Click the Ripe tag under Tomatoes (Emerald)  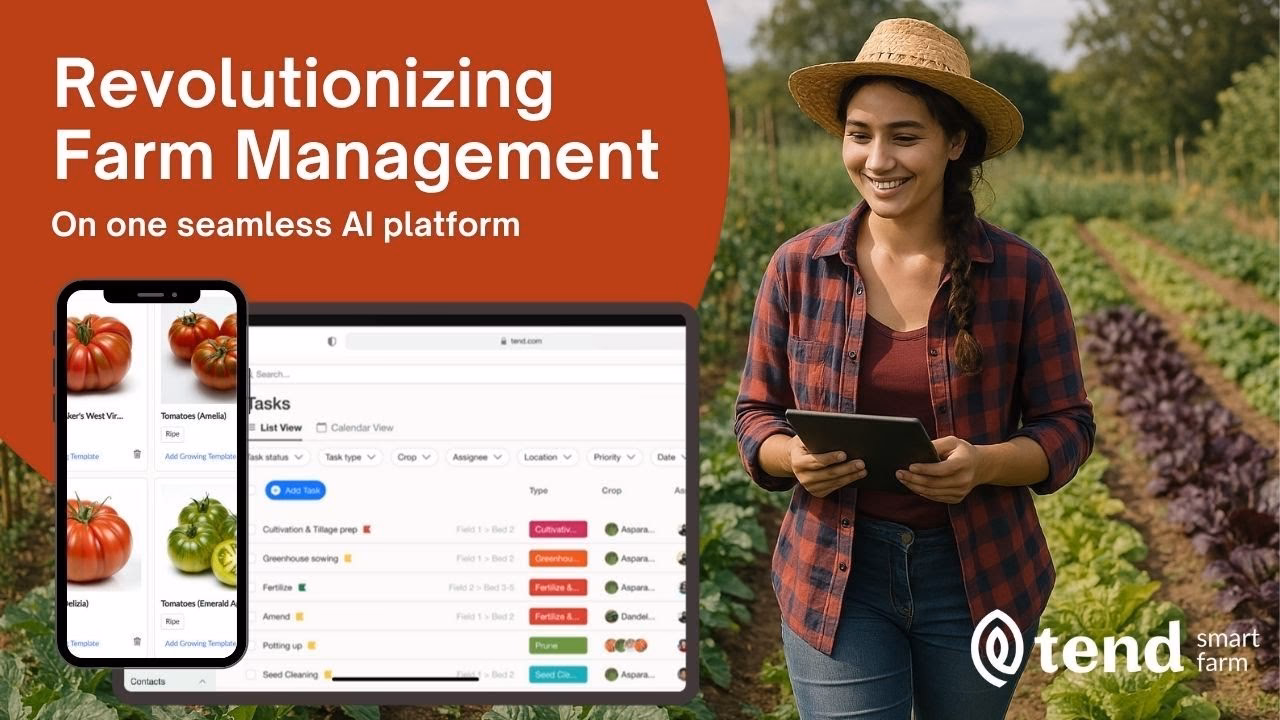(173, 622)
